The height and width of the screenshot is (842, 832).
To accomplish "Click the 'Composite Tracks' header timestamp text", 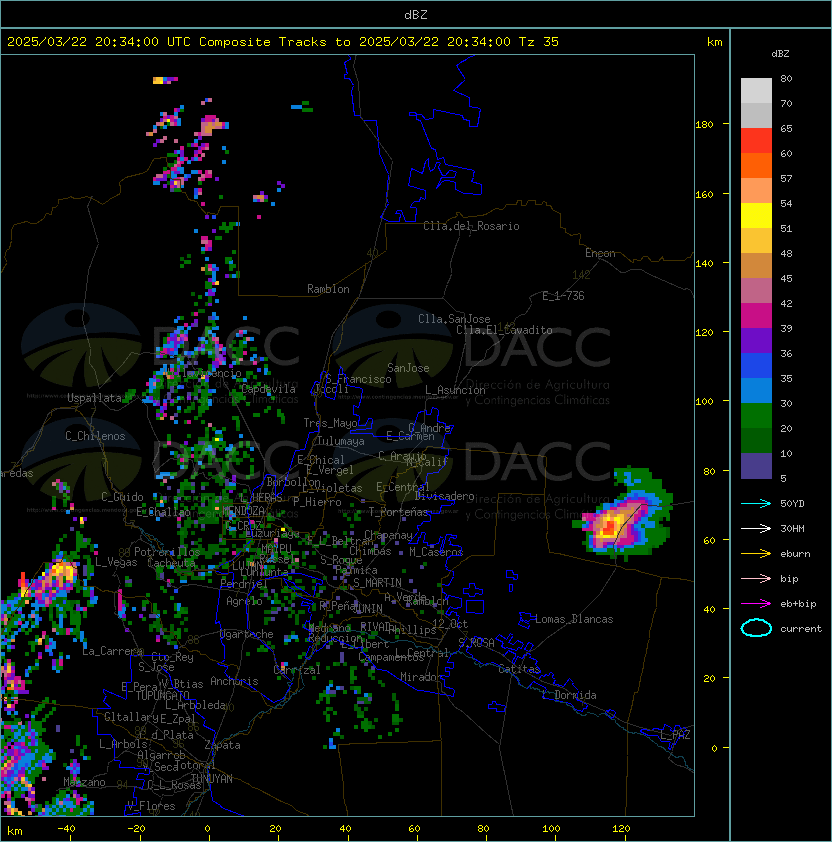I will pos(283,42).
